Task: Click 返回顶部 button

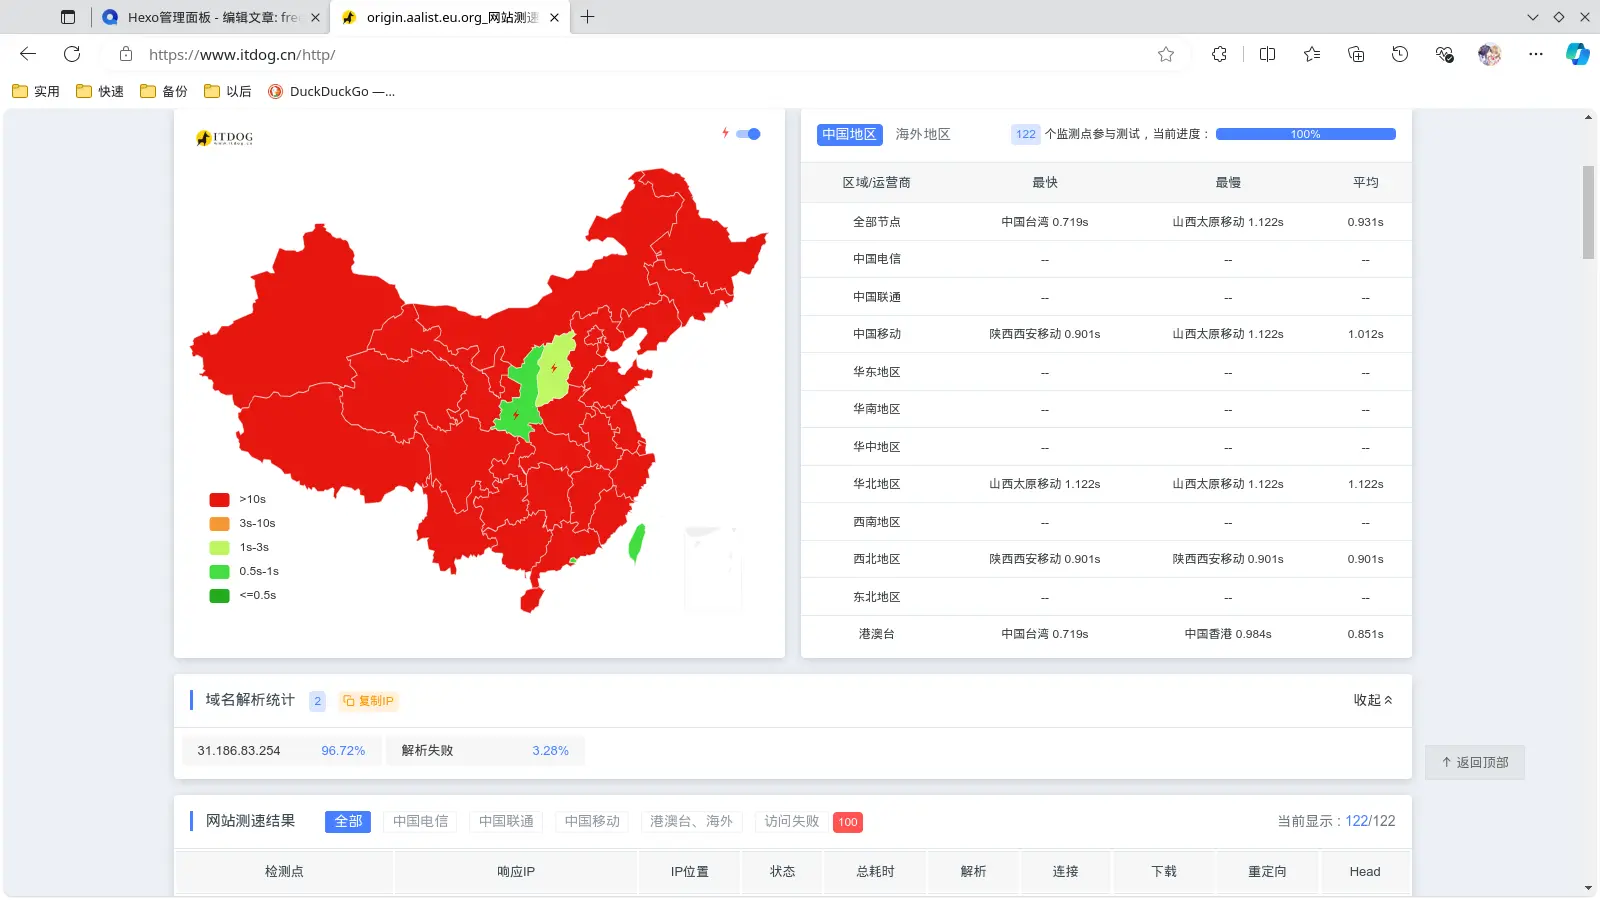Action: (x=1475, y=762)
